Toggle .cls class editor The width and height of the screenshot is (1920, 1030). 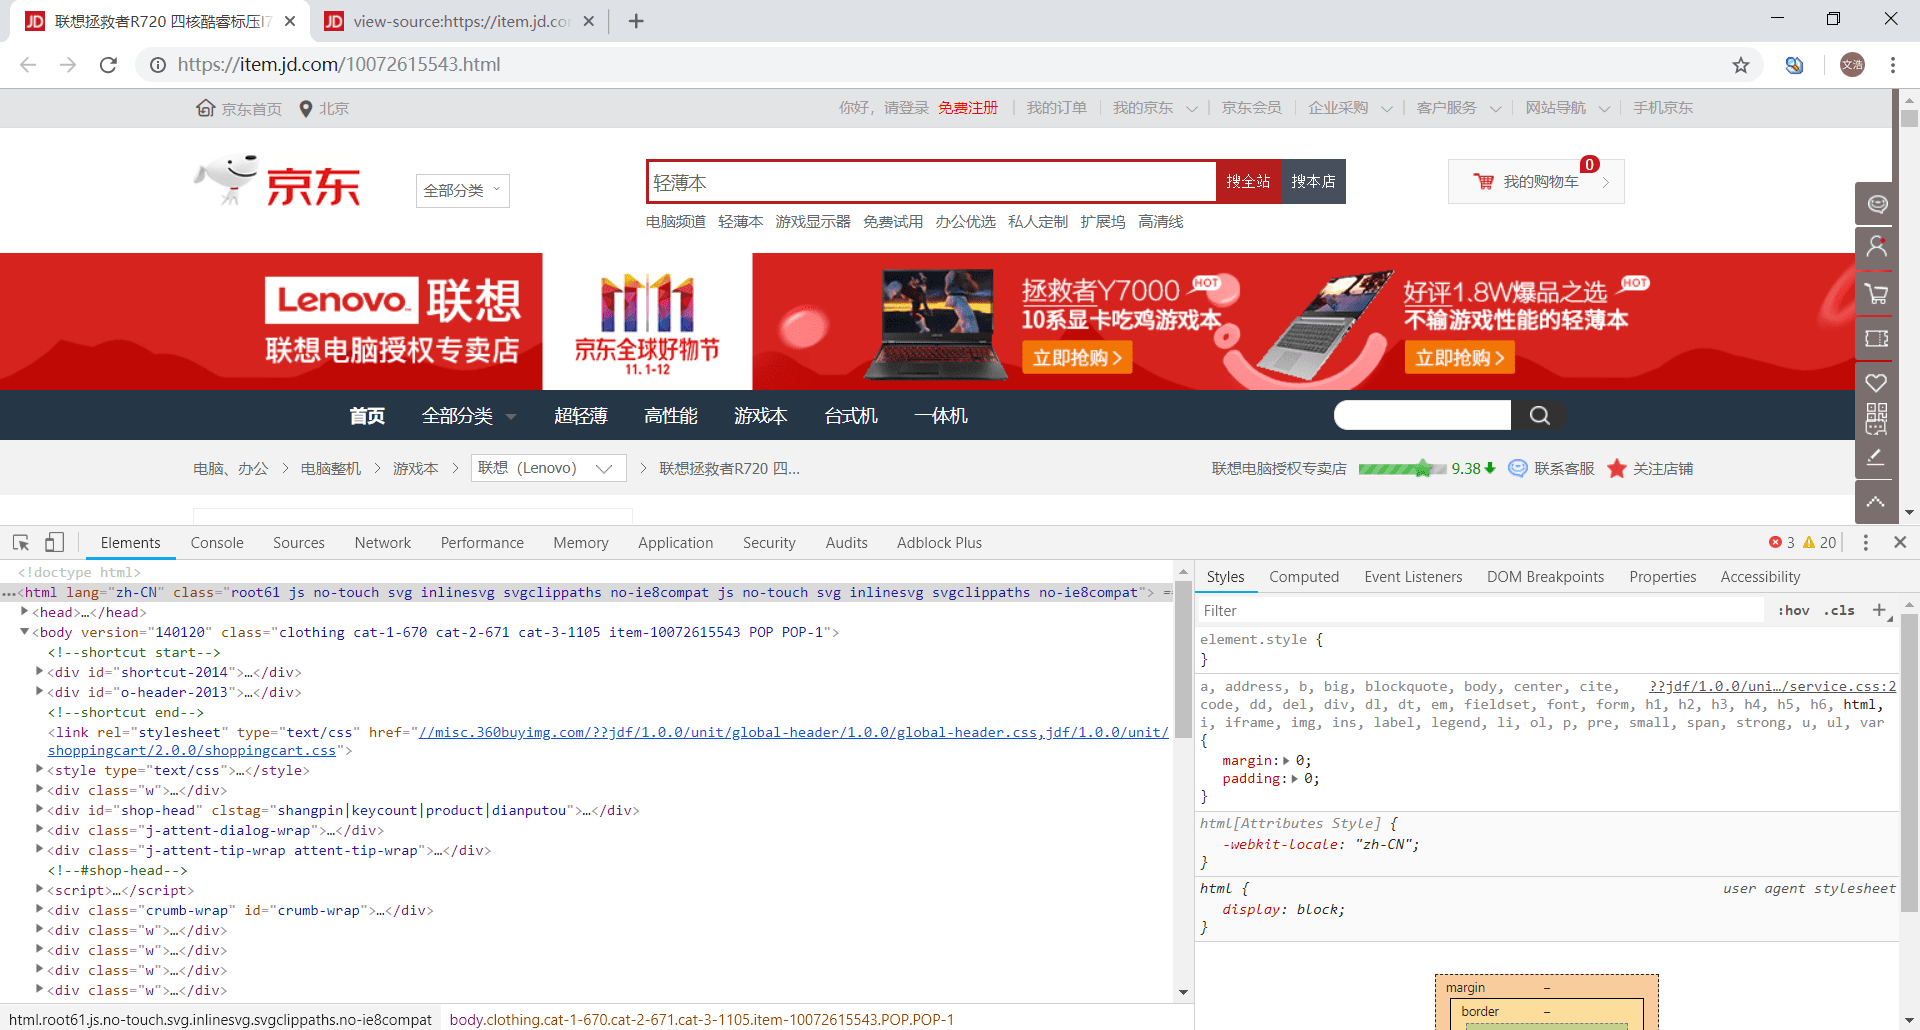pos(1839,610)
